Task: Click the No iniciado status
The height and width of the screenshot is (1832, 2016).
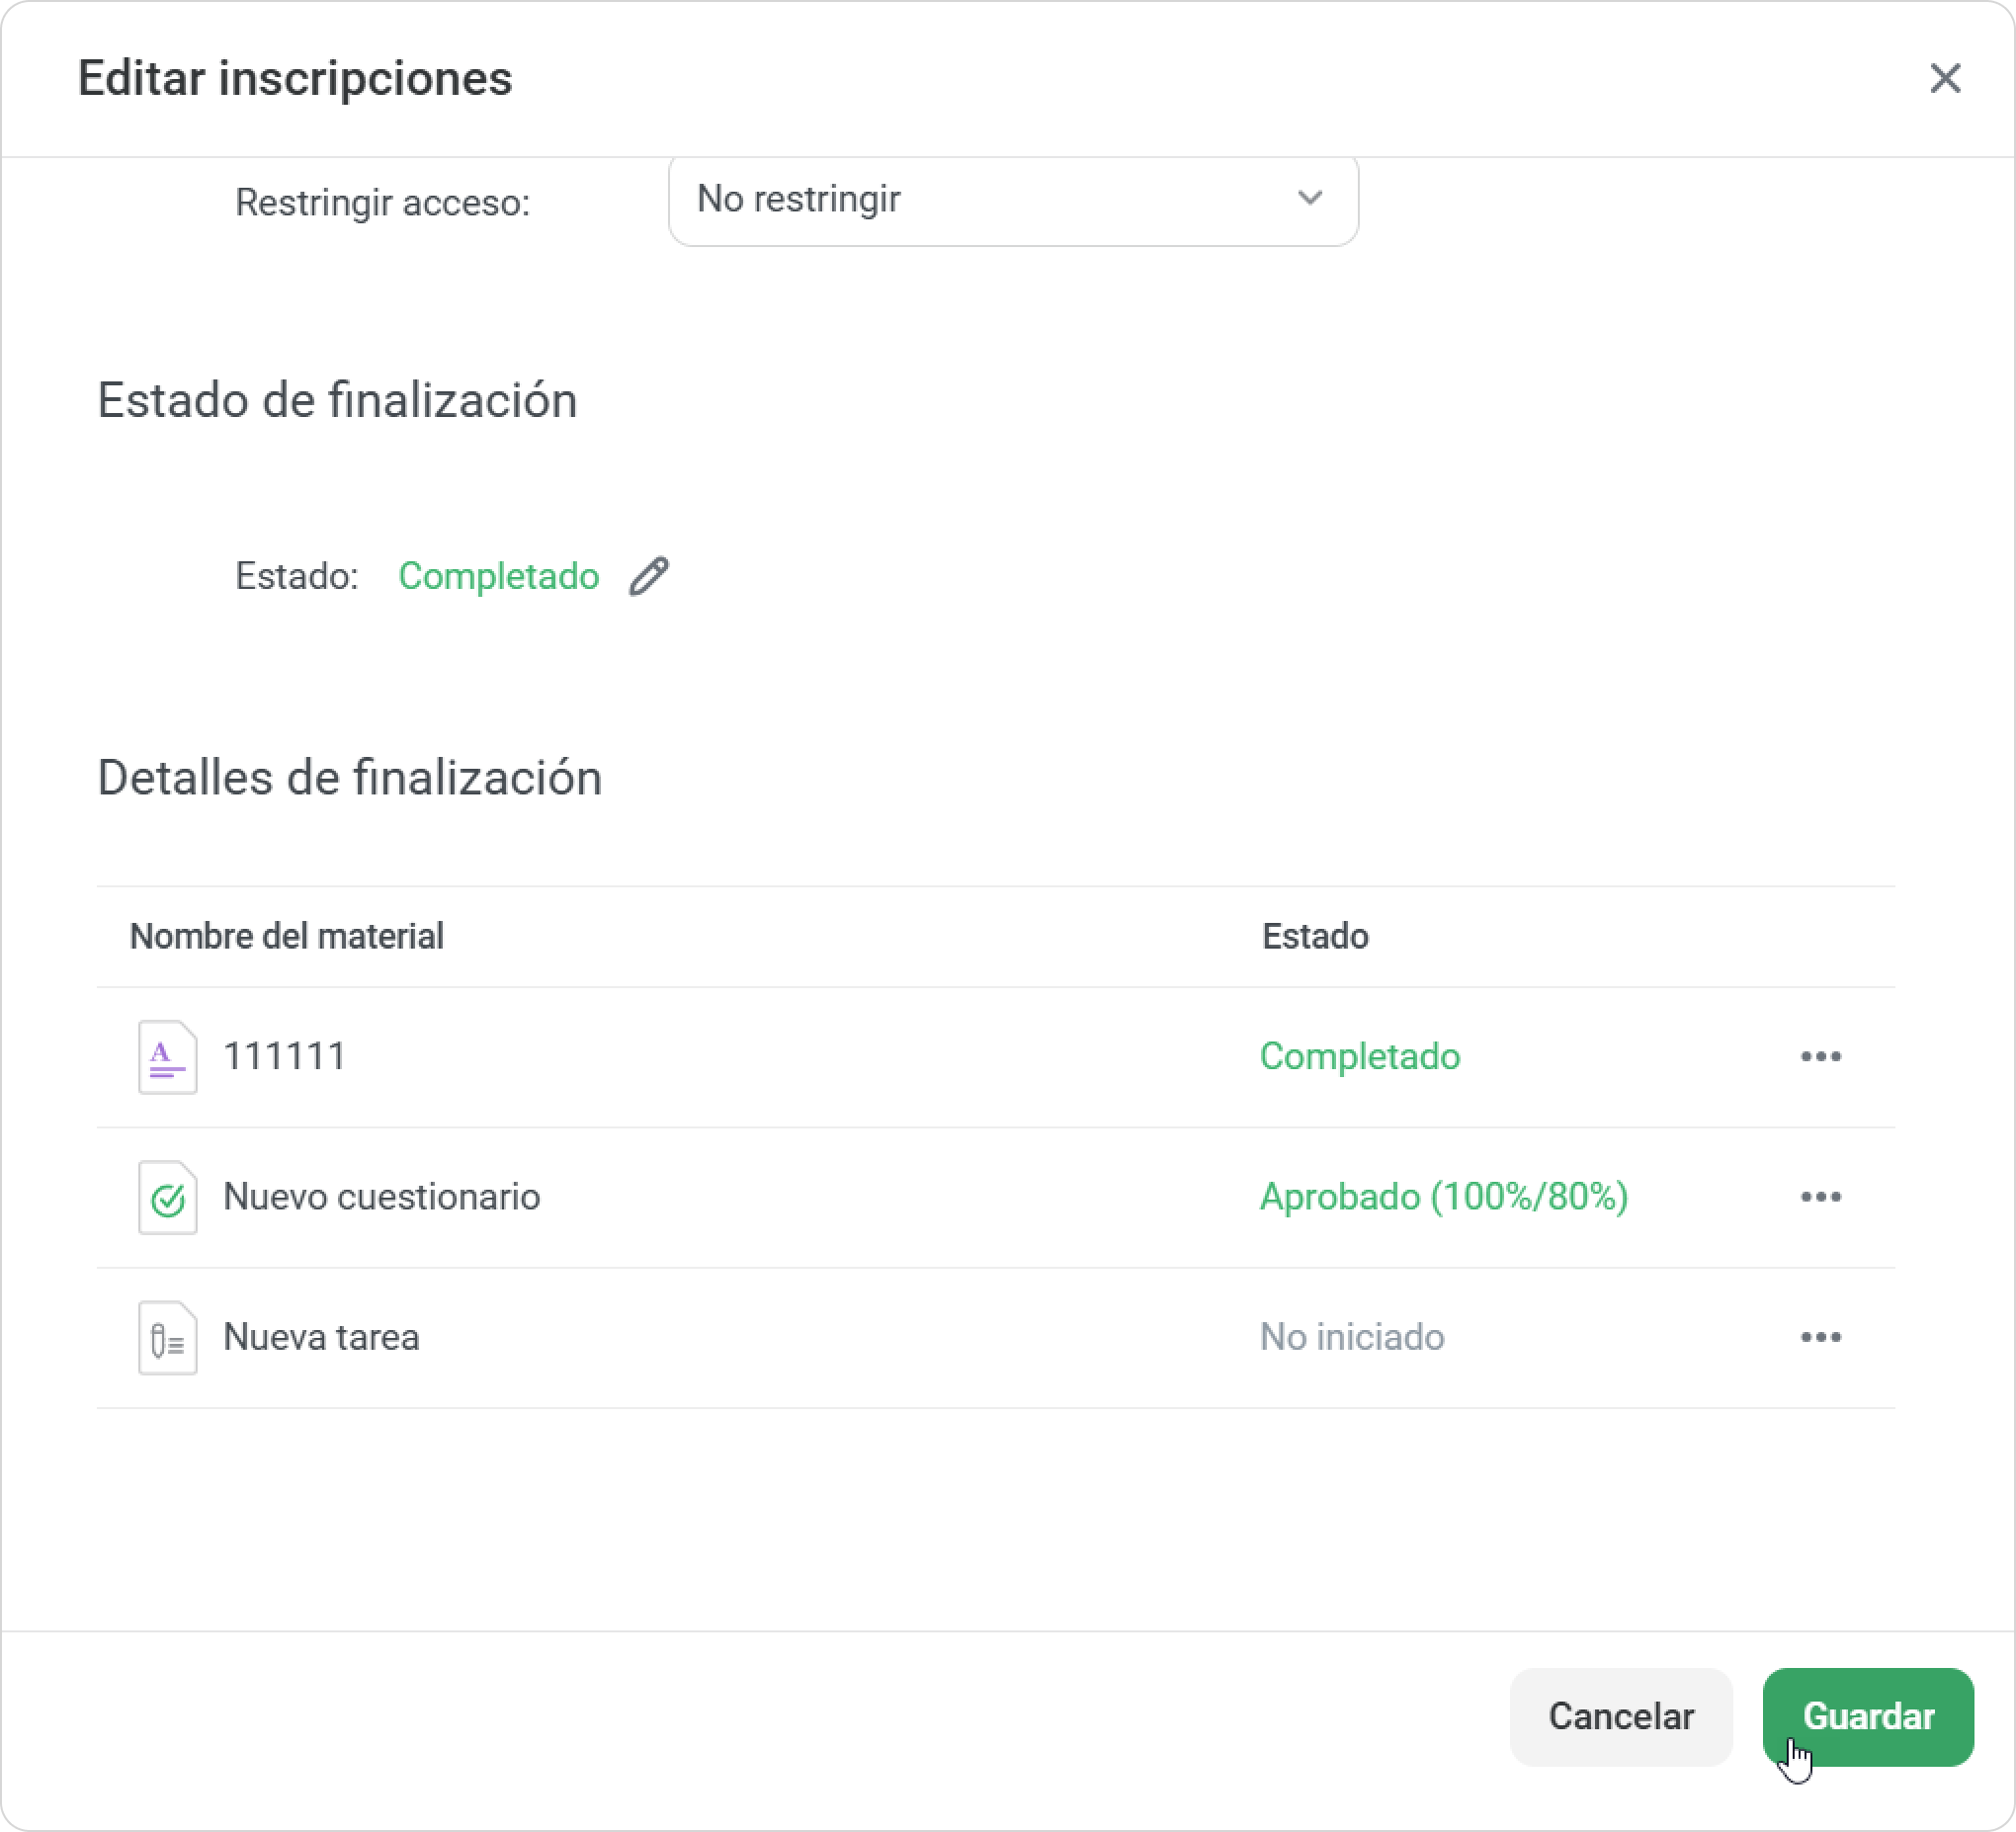Action: click(1352, 1337)
